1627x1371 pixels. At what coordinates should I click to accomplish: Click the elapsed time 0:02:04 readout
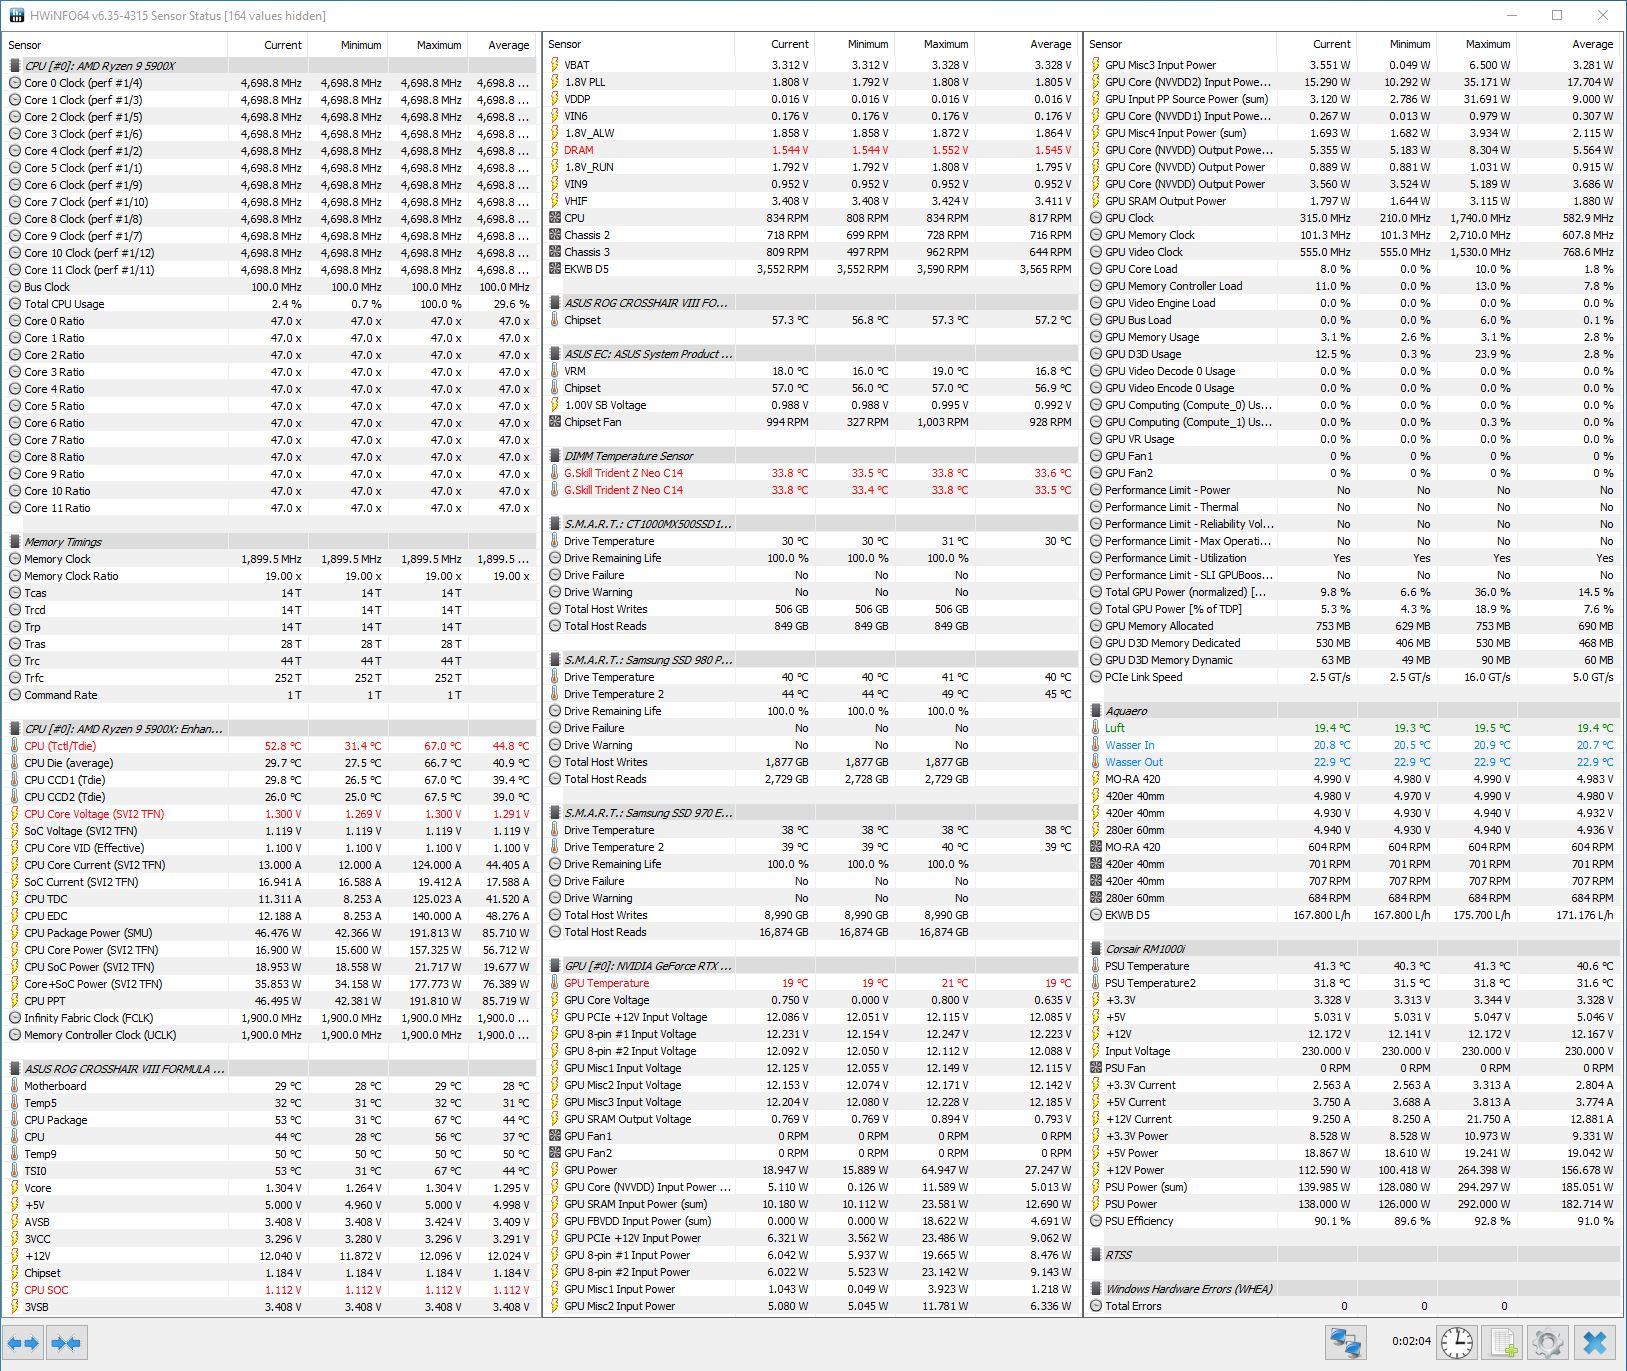(x=1410, y=1341)
